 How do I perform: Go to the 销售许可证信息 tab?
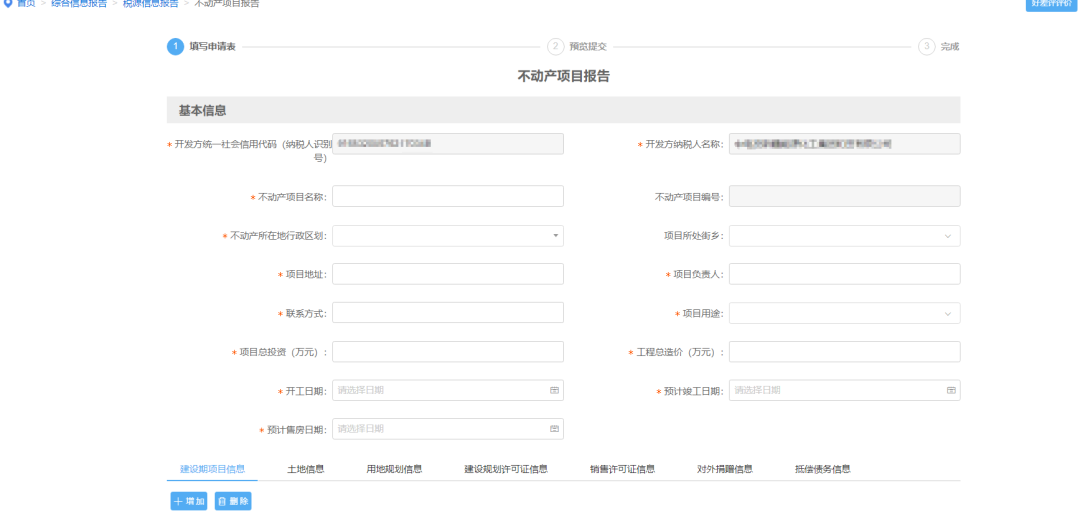tap(622, 469)
